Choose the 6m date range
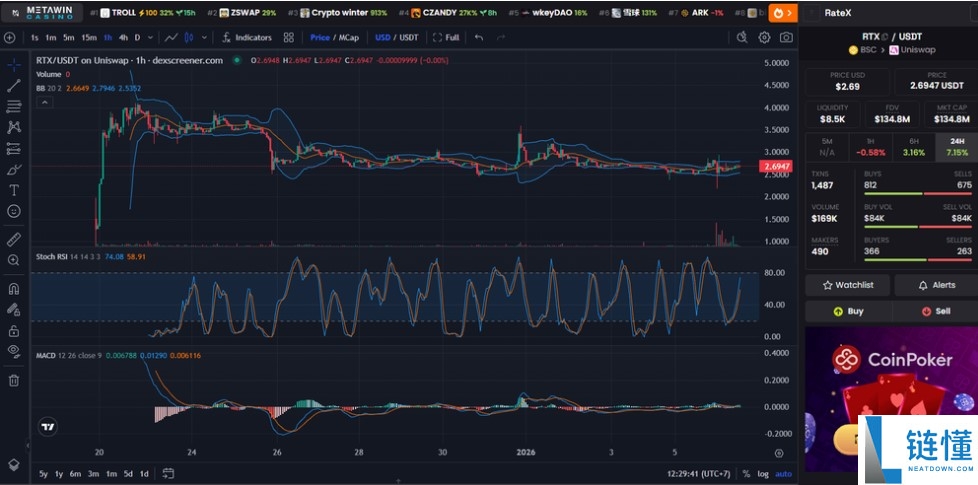This screenshot has width=978, height=485. click(x=75, y=474)
